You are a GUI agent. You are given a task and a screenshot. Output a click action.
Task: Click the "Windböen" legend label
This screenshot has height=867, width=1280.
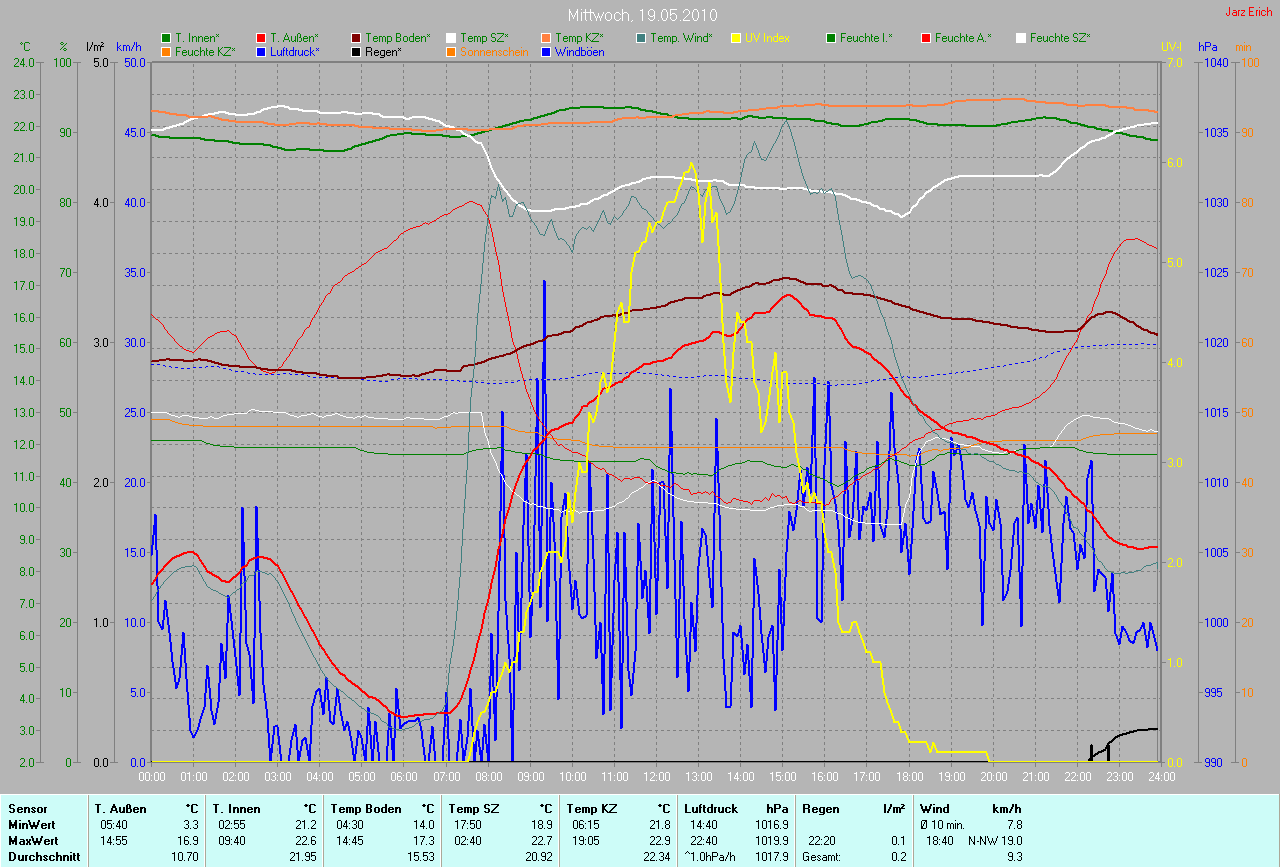click(579, 51)
